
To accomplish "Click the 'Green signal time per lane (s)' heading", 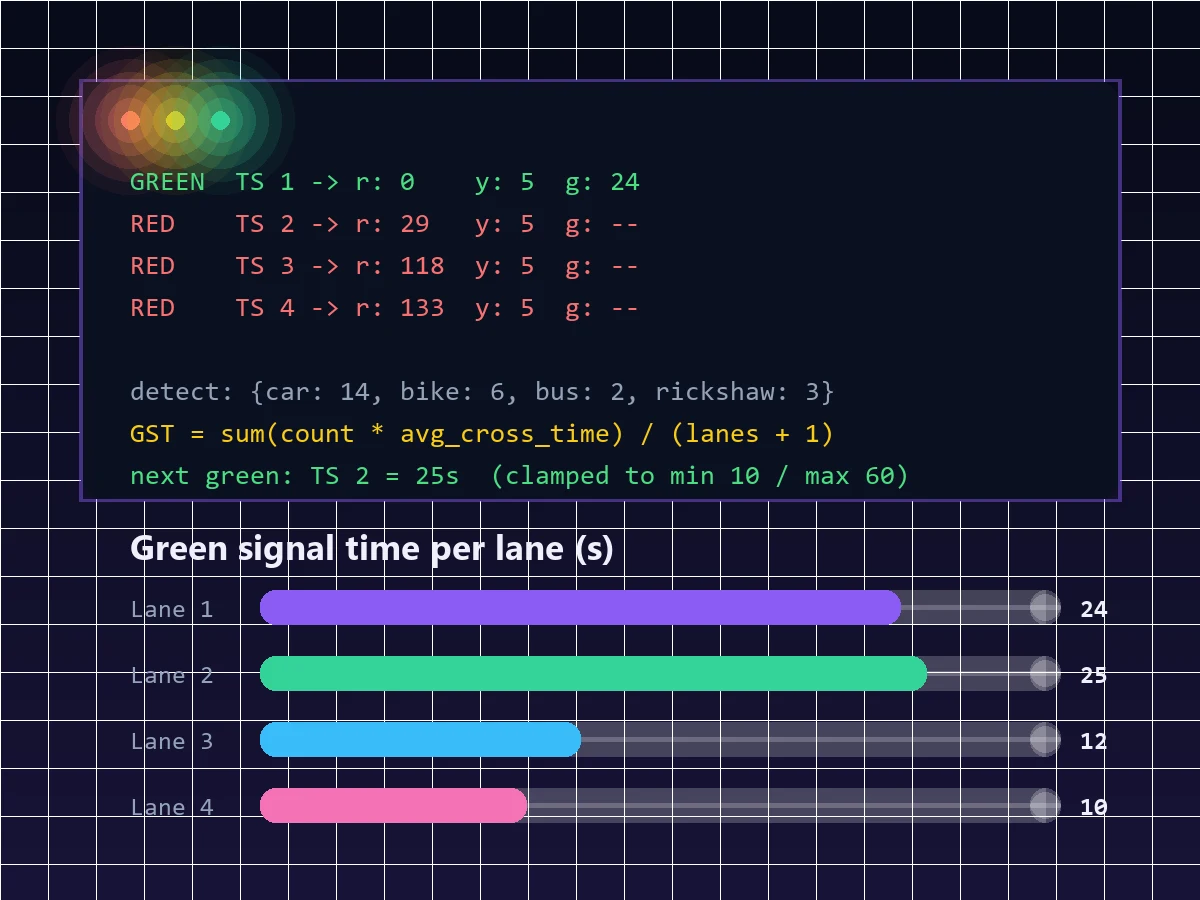I will (371, 549).
